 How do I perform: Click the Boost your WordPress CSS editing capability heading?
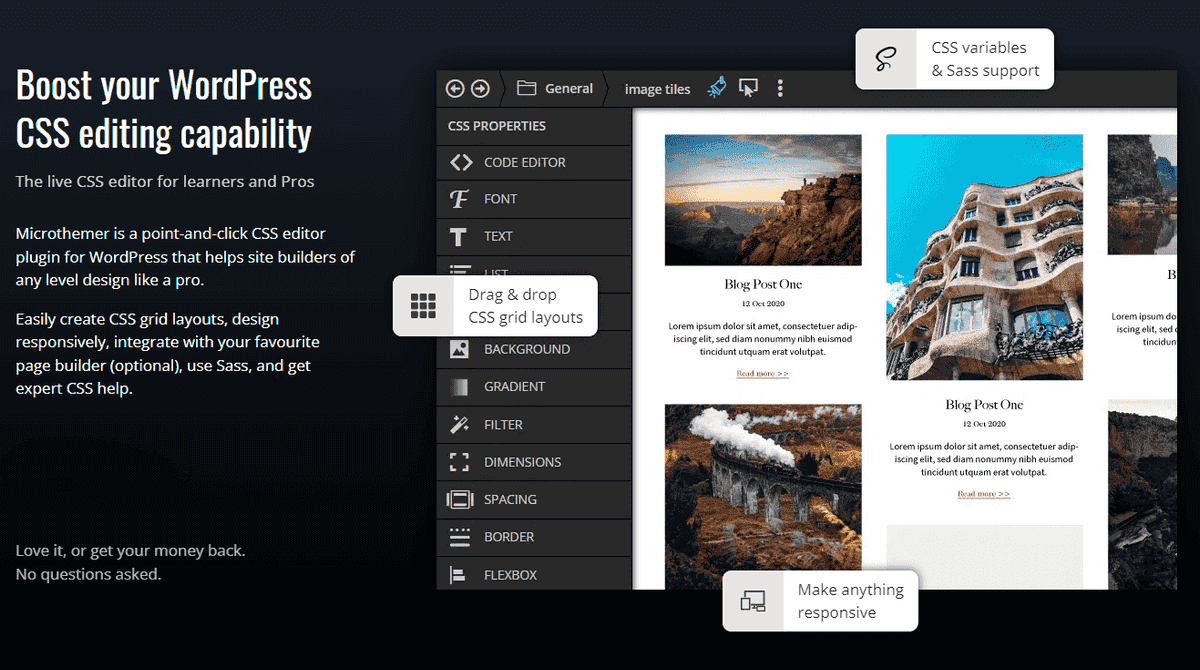pyautogui.click(x=165, y=109)
